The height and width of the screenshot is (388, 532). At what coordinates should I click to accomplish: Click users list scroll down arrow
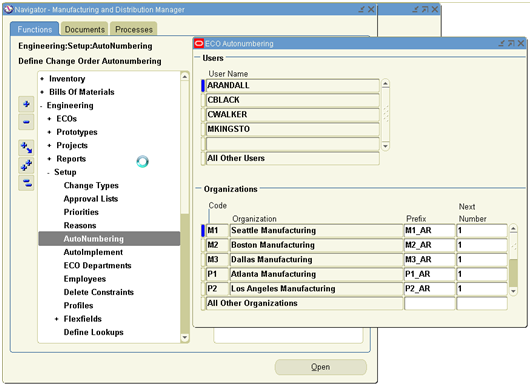[385, 146]
